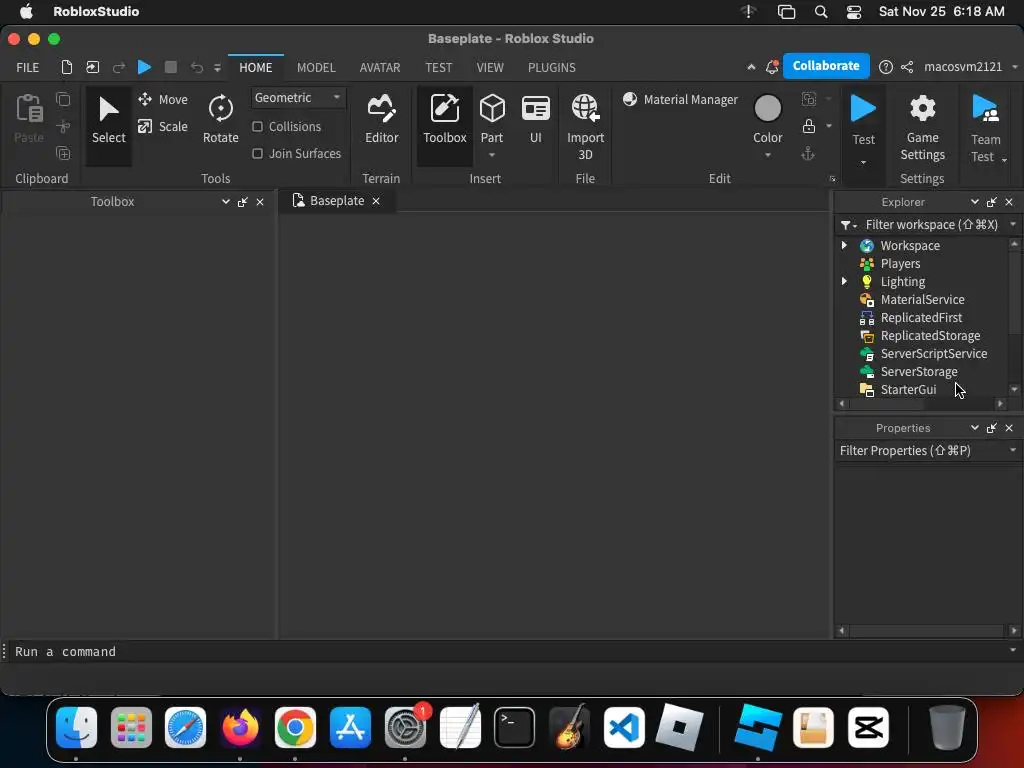The image size is (1024, 768).
Task: Insert a Part
Action: pos(492,119)
